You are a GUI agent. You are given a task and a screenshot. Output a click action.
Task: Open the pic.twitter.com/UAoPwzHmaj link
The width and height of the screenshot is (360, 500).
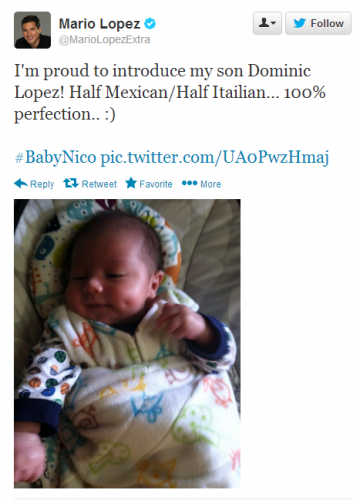coord(215,158)
